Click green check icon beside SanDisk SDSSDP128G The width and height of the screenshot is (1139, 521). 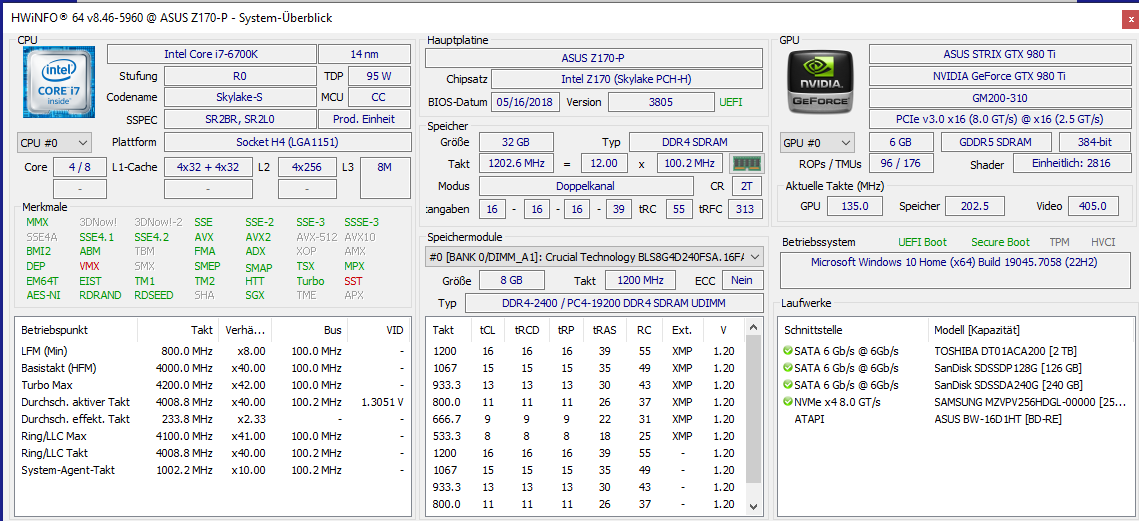click(787, 368)
